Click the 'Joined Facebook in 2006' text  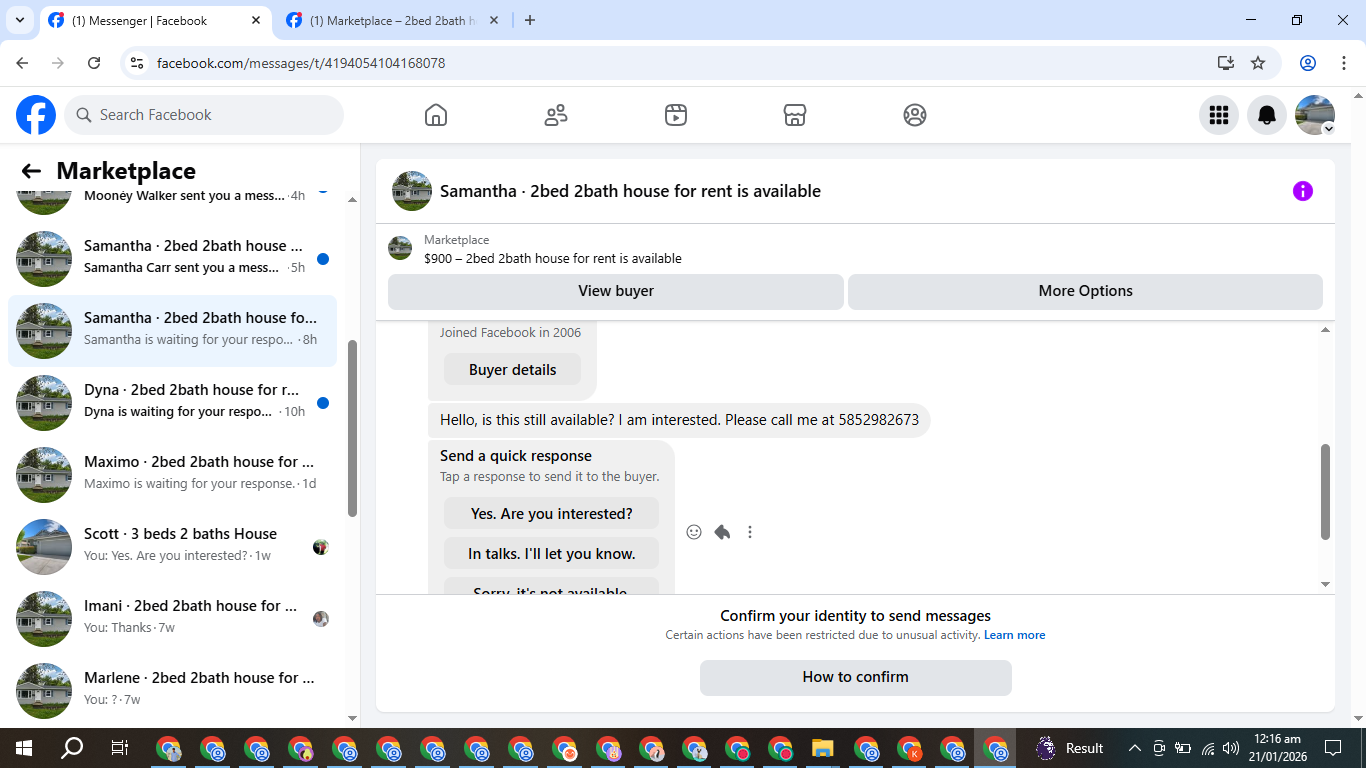[510, 333]
